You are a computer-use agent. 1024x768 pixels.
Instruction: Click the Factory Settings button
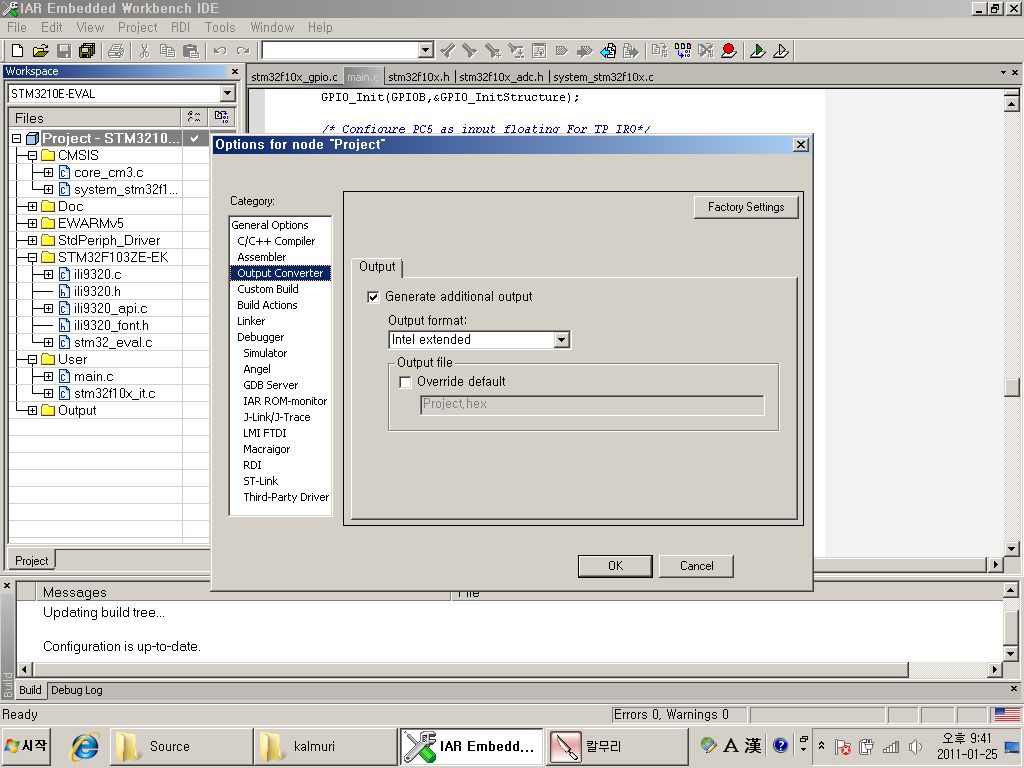coord(746,207)
